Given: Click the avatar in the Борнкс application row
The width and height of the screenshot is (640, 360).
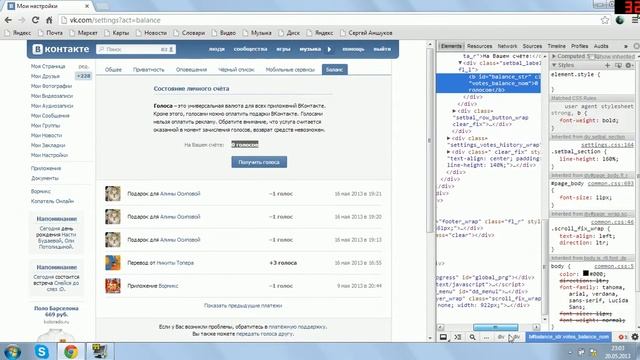Looking at the screenshot, I should click(x=113, y=286).
